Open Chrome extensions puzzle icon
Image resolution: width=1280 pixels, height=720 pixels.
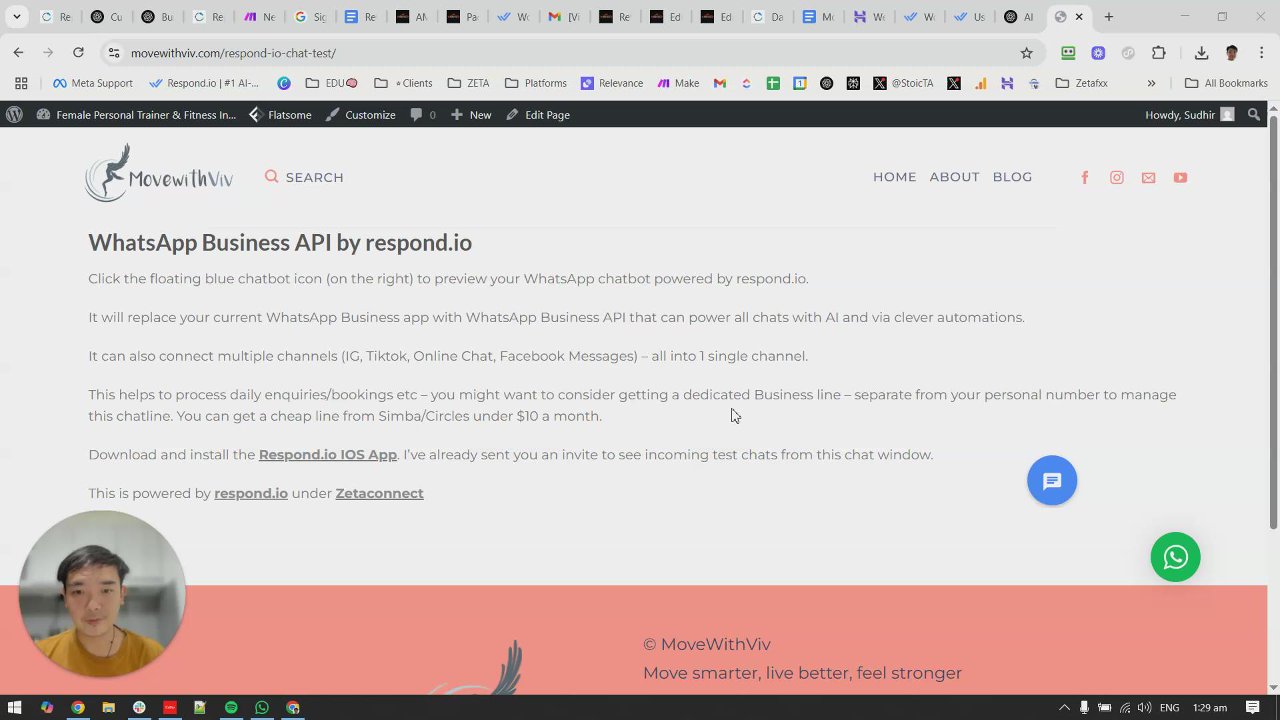point(1159,53)
